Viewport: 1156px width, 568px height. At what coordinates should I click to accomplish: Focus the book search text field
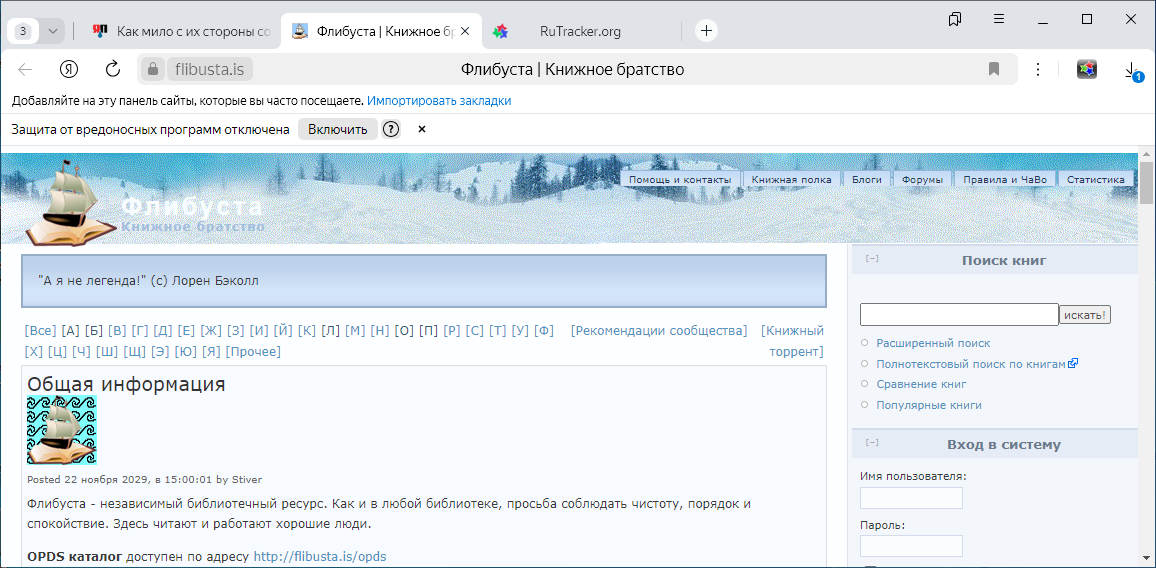(959, 314)
